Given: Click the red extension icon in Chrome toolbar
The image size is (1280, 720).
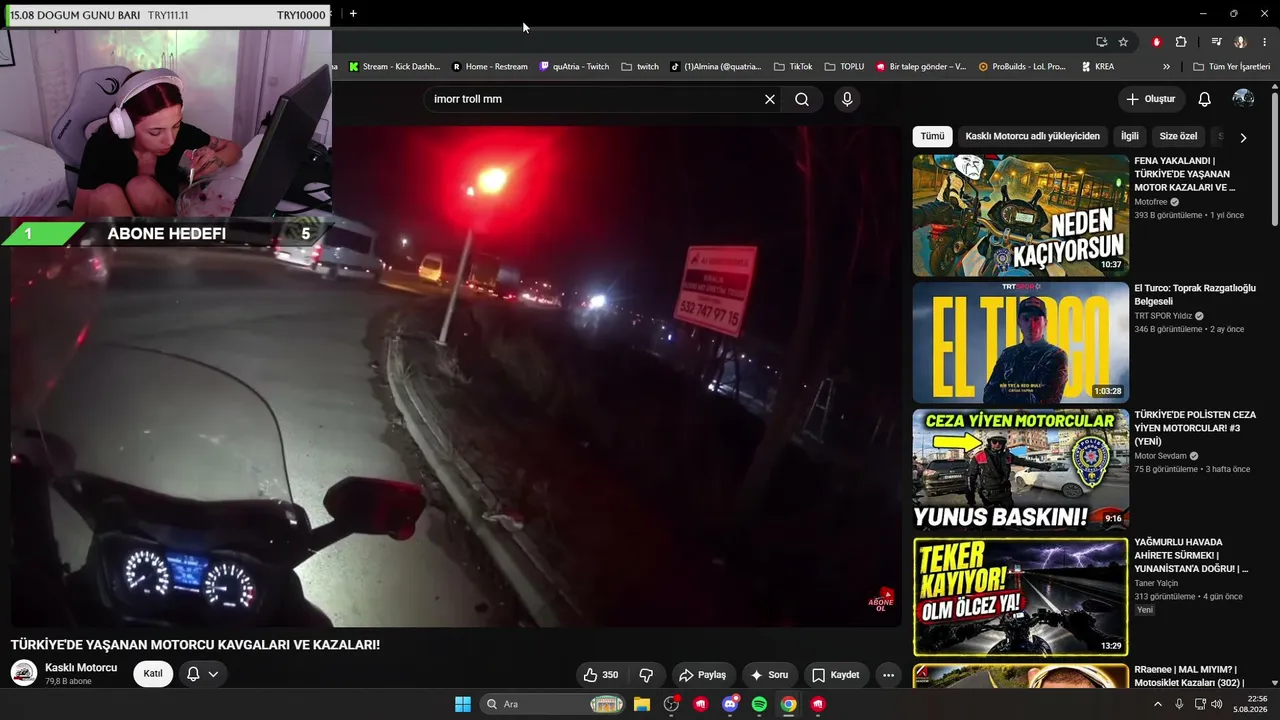Looking at the screenshot, I should (1157, 42).
